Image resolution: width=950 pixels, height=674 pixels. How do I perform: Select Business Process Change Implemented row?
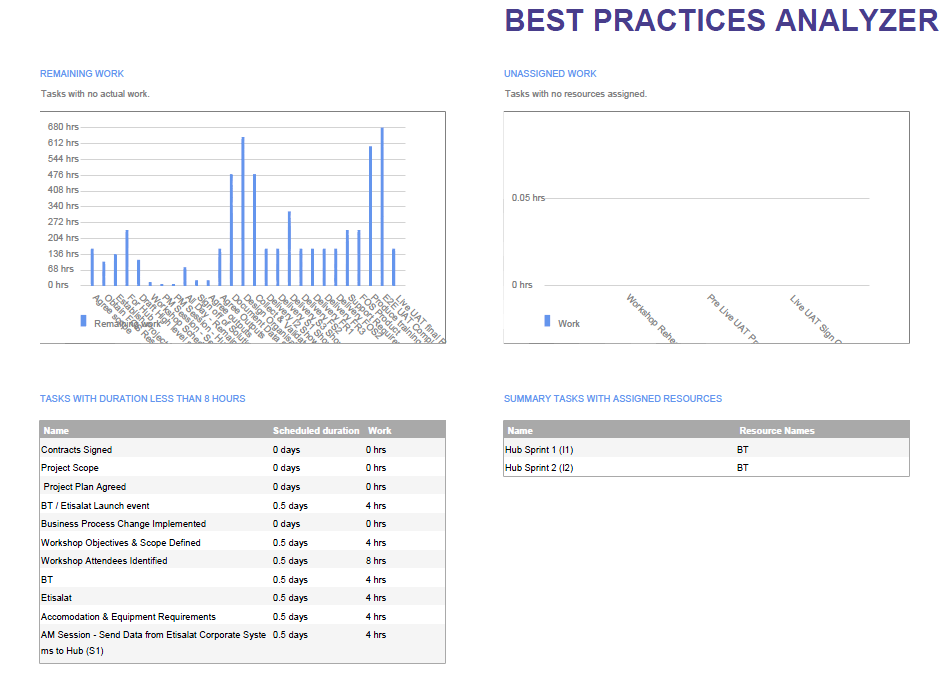coord(123,524)
